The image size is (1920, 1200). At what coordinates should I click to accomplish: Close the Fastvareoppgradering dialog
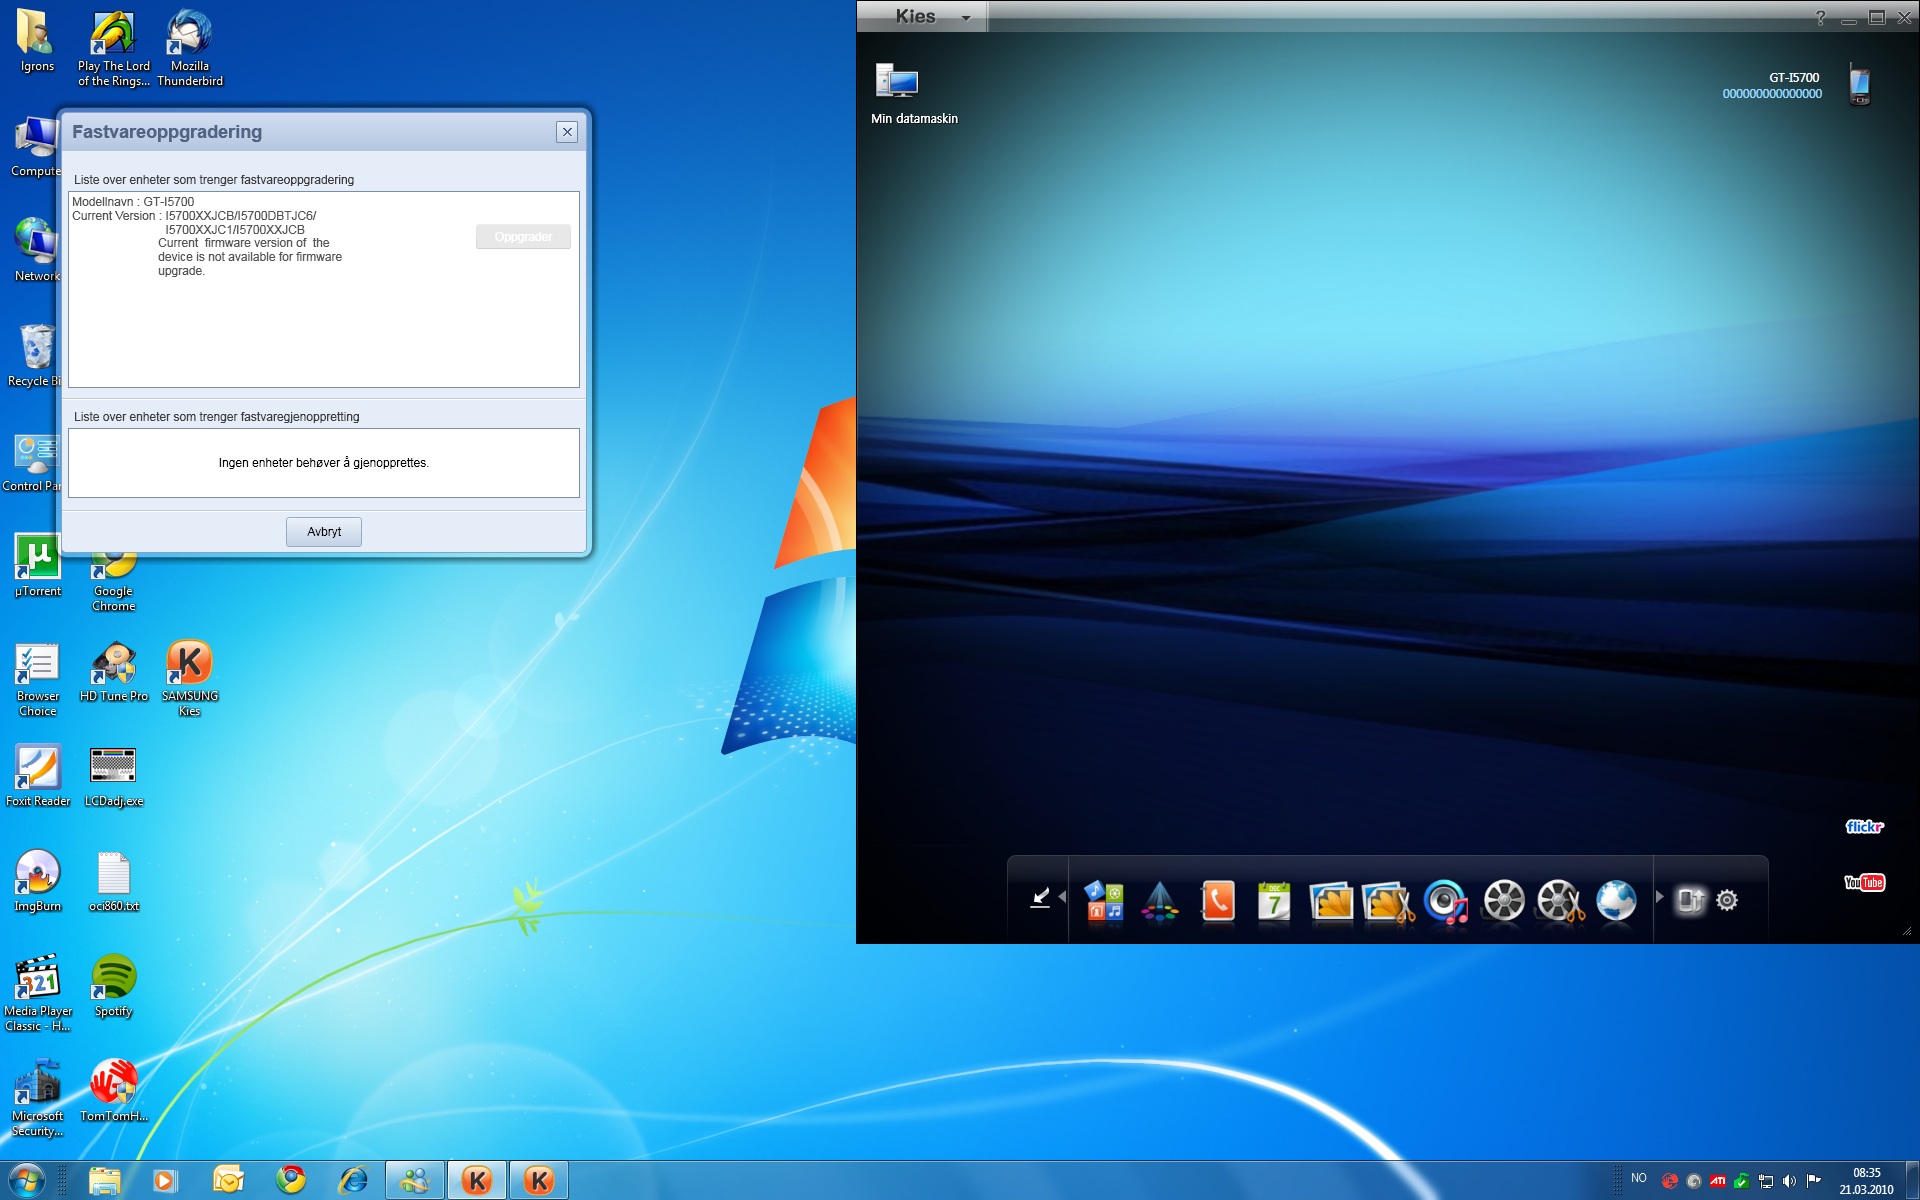tap(567, 132)
